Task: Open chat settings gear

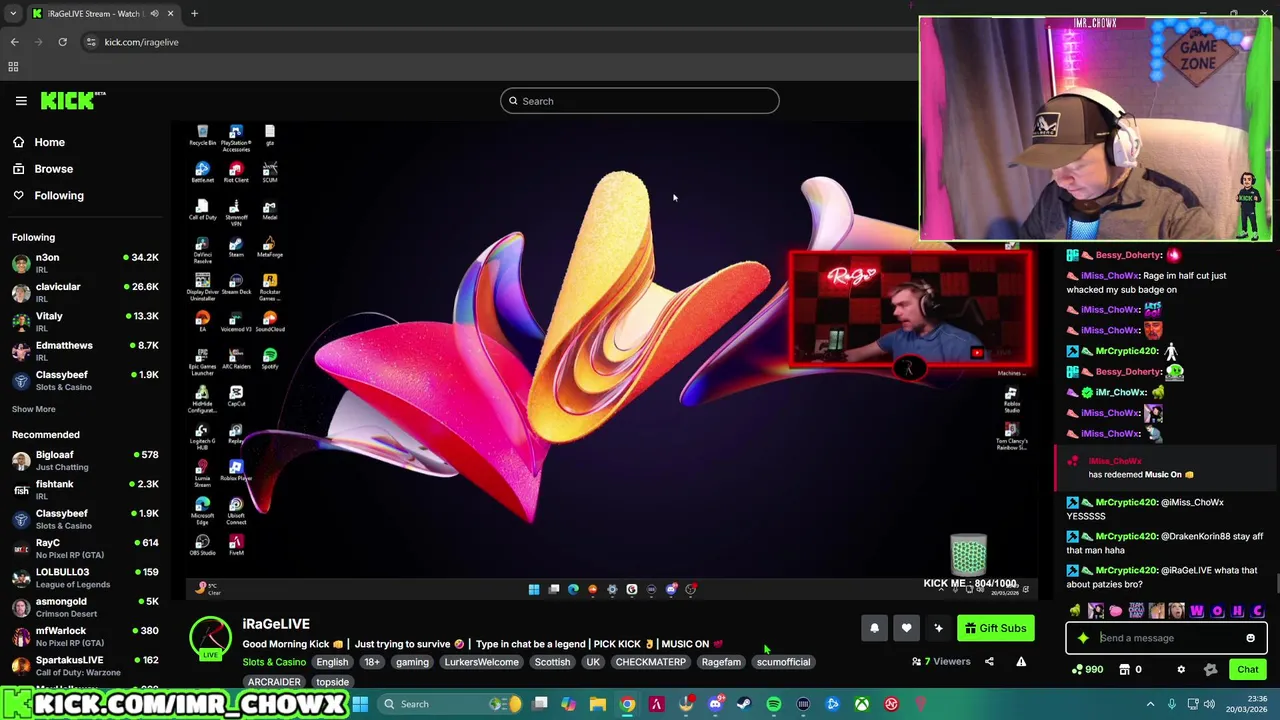Action: tap(1181, 670)
